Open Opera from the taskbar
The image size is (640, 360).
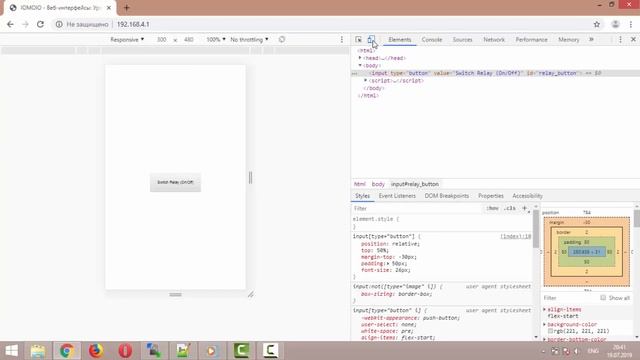click(125, 351)
